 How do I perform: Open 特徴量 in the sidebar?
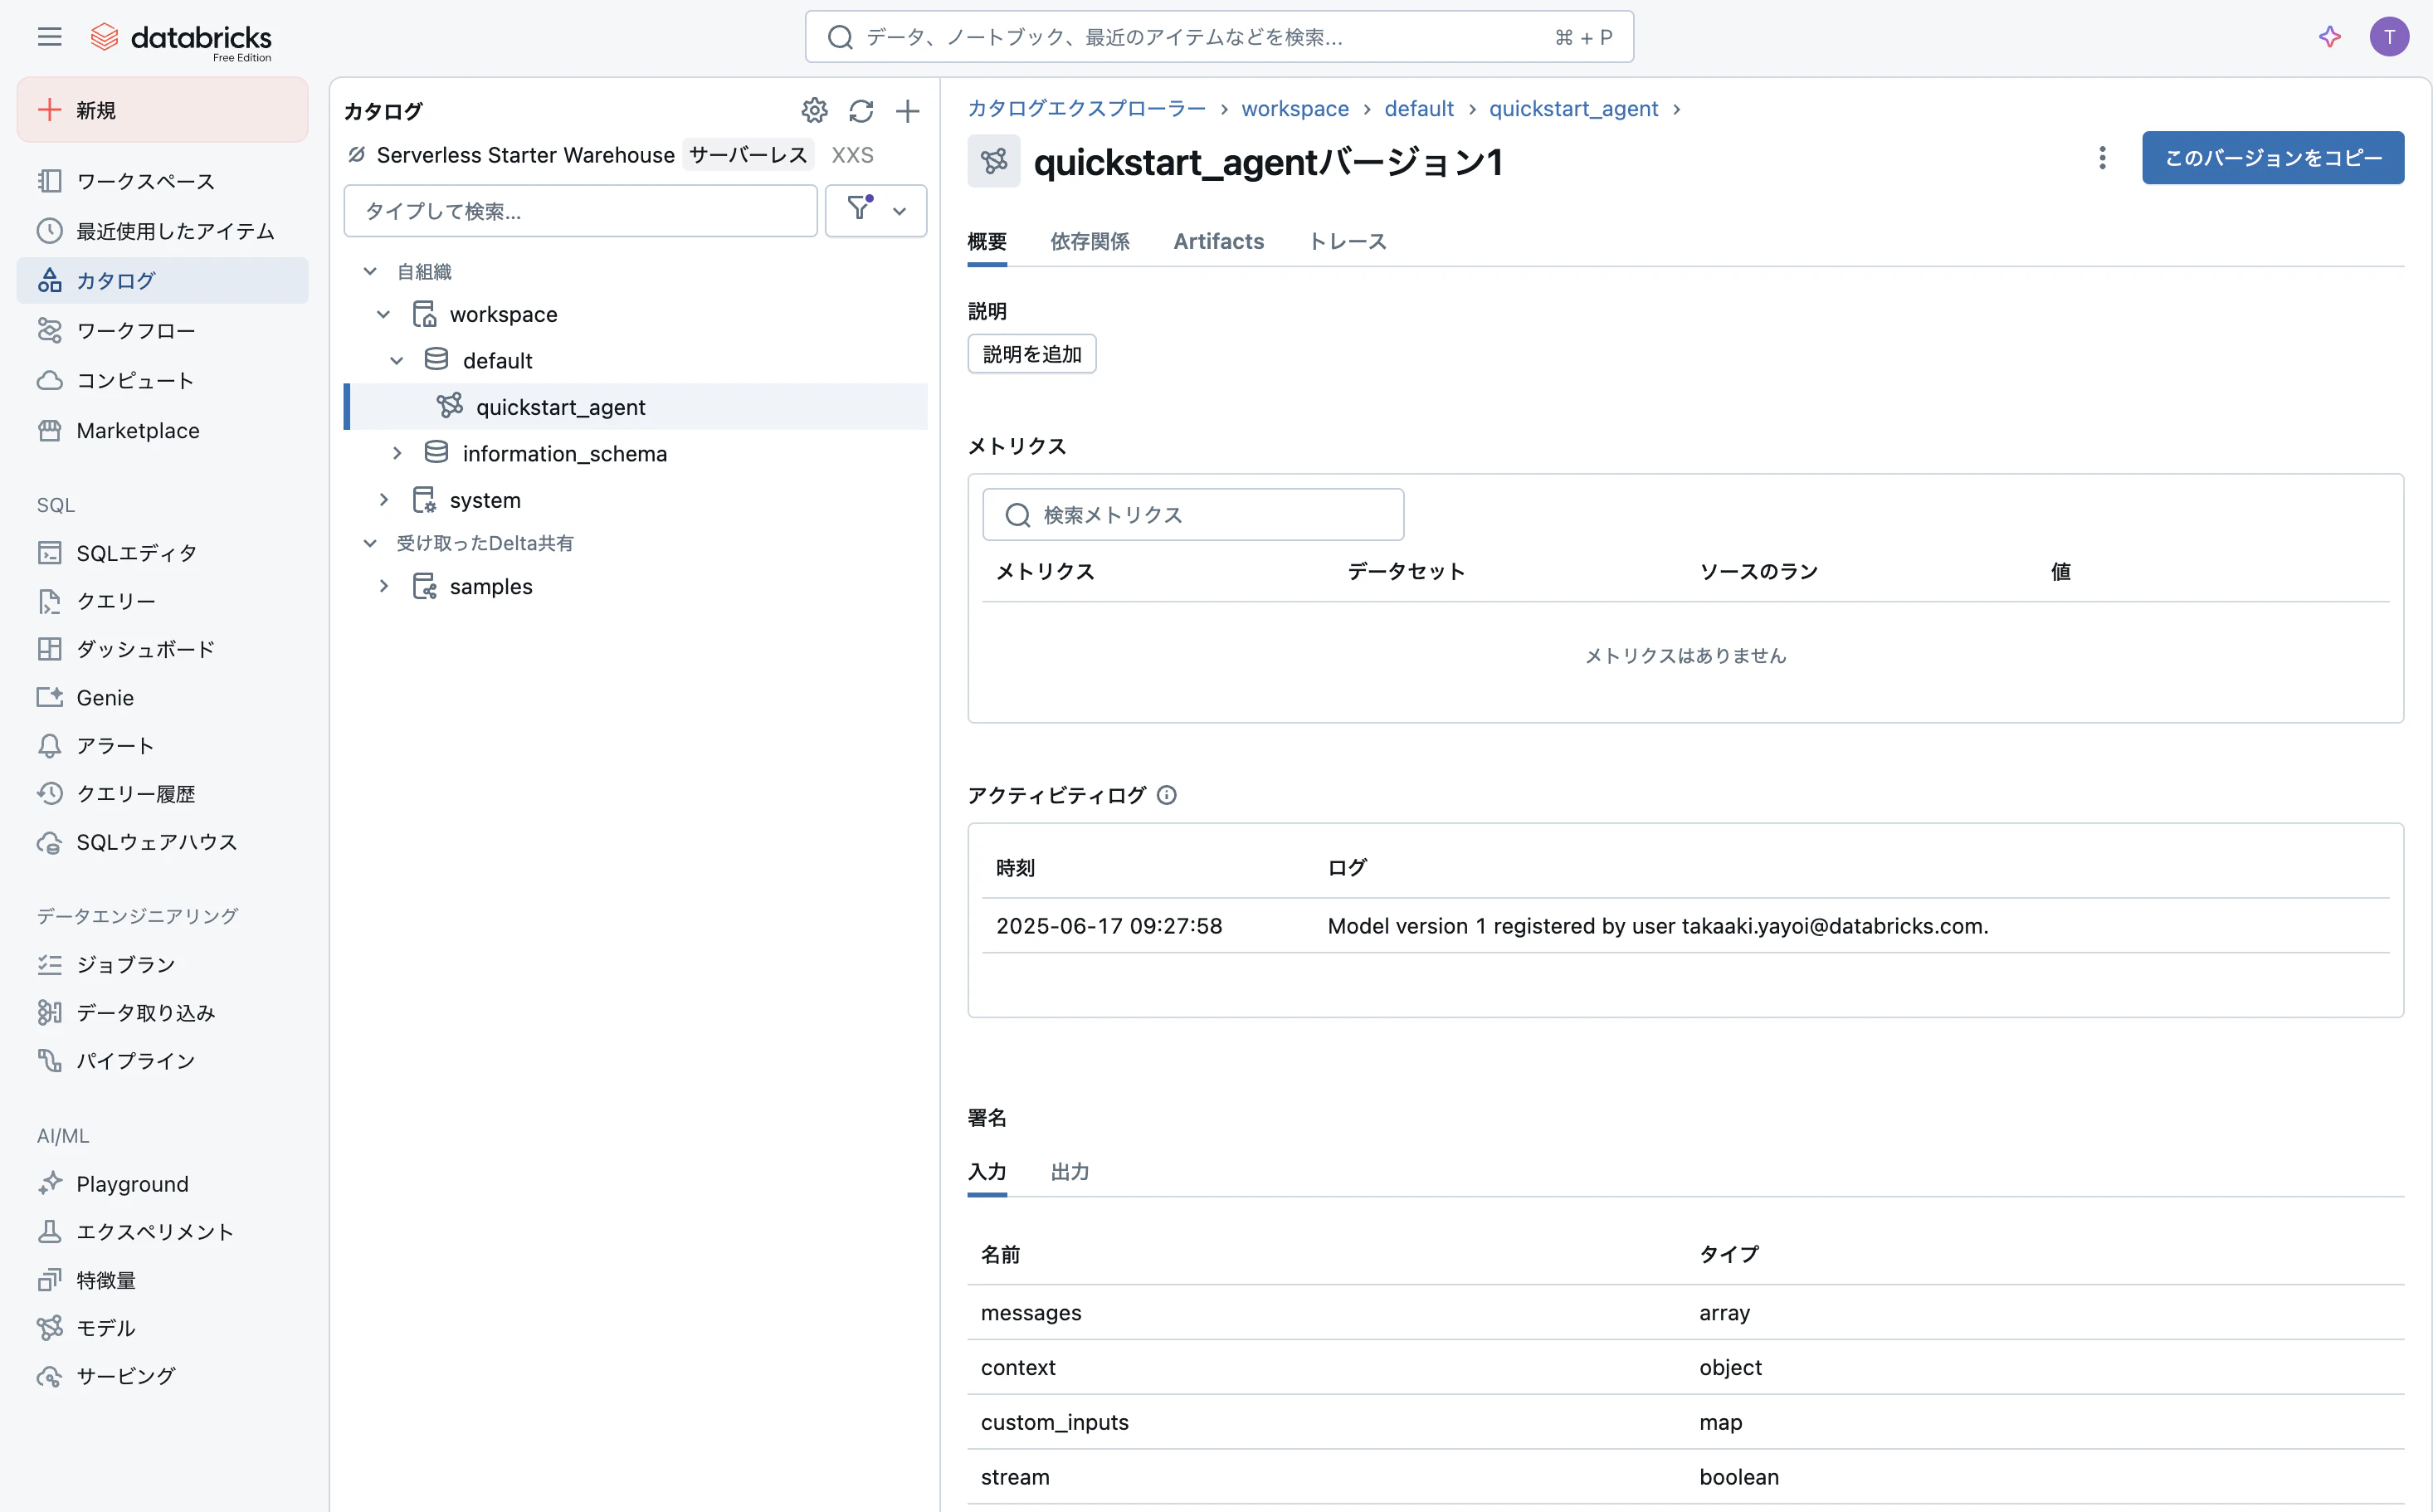pyautogui.click(x=162, y=1280)
